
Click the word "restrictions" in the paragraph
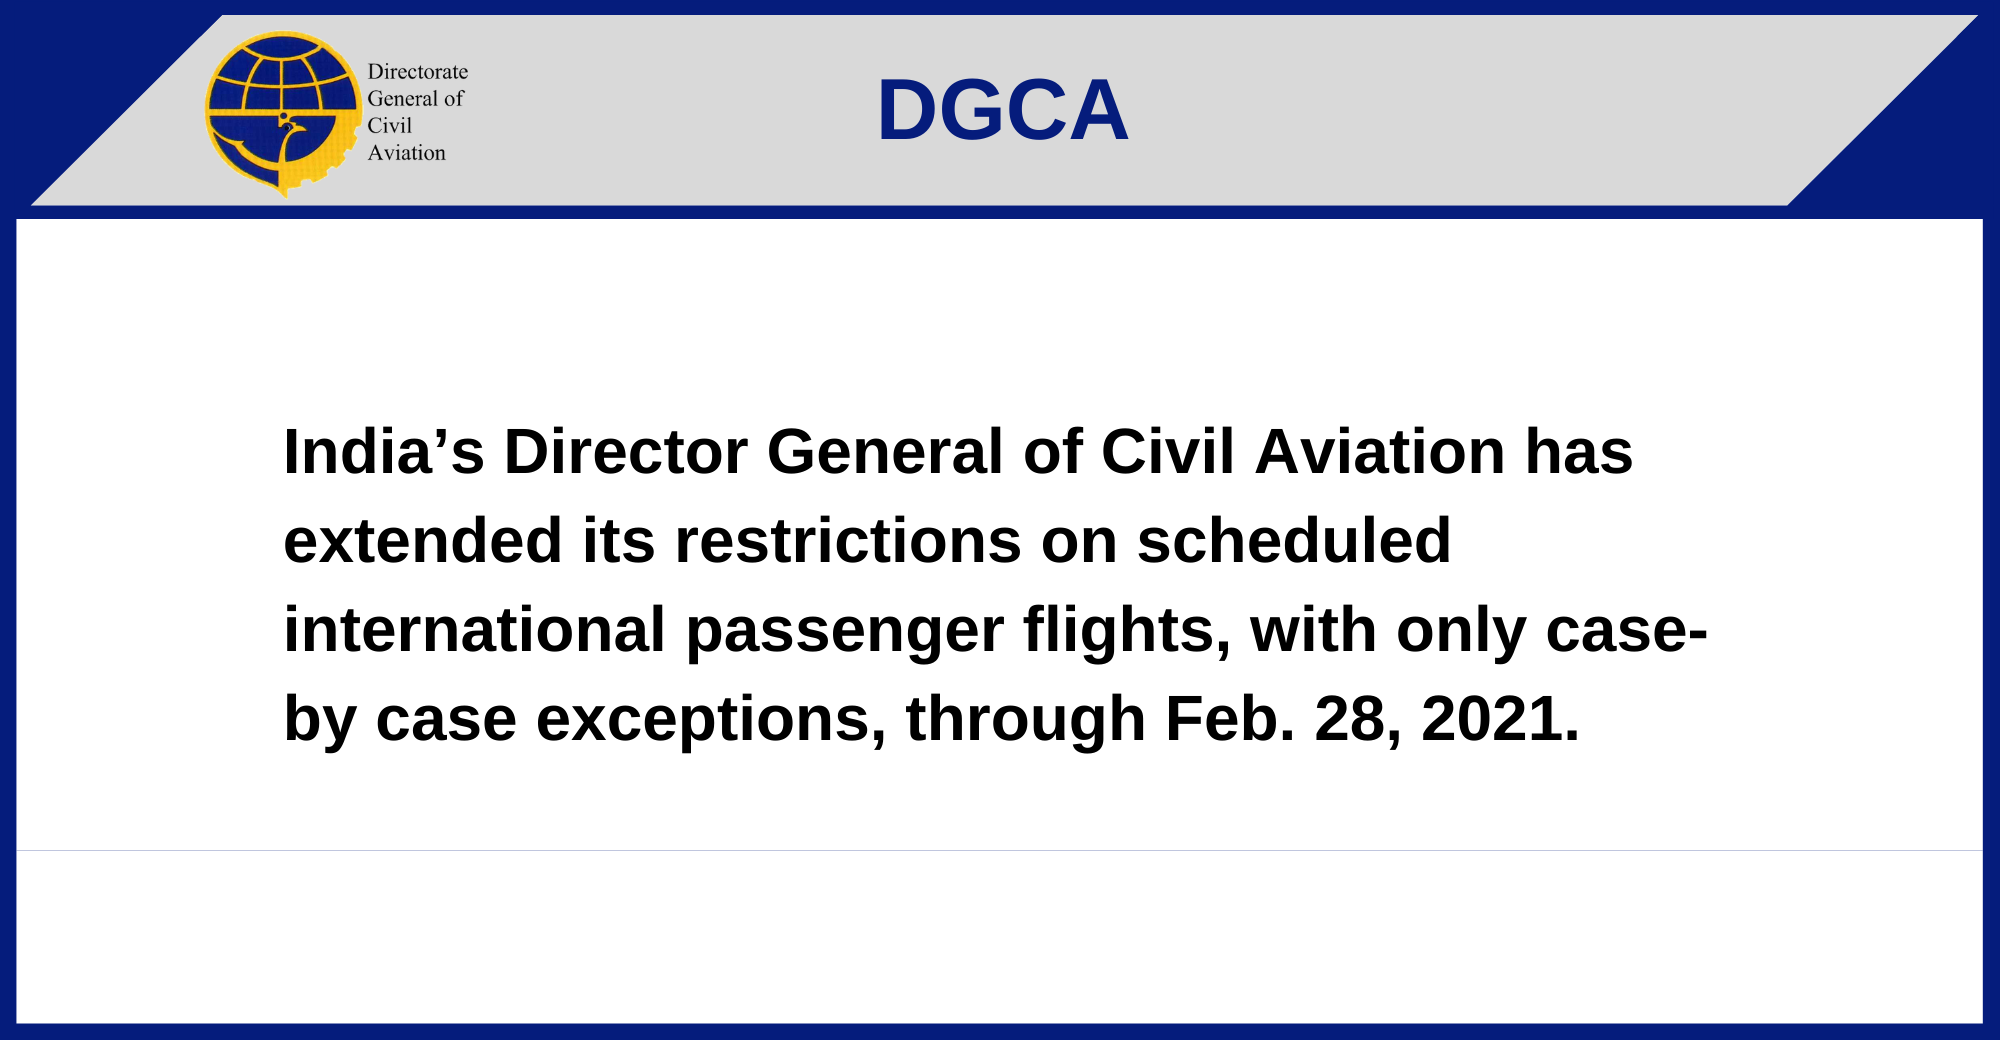pos(848,541)
